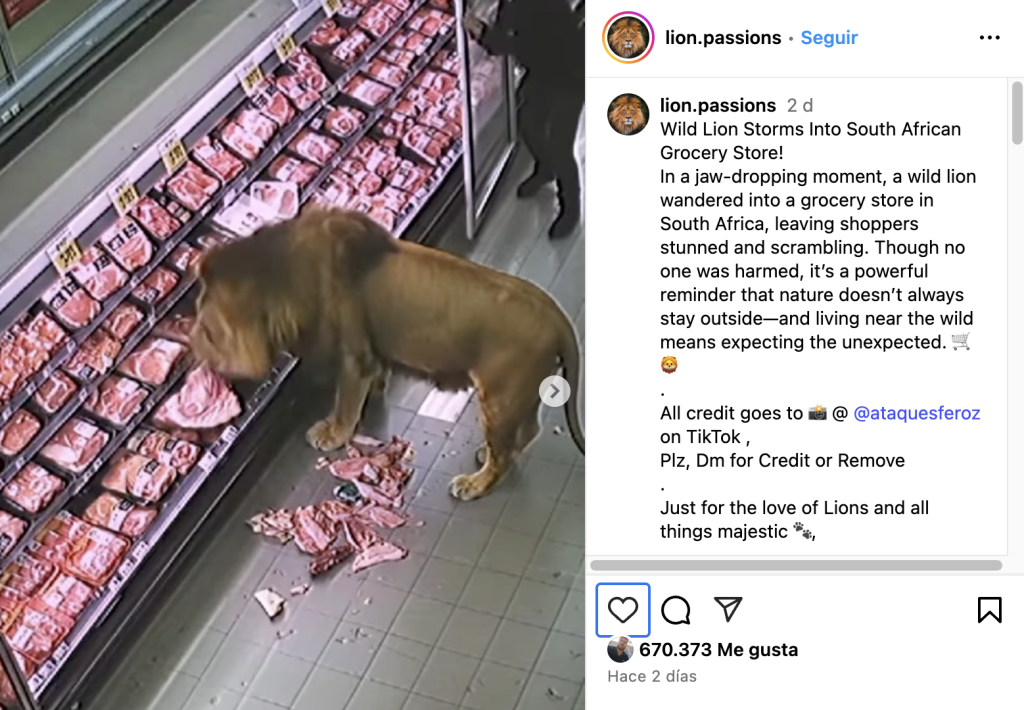Open the @ataquesferoz mention link
The width and height of the screenshot is (1024, 710).
916,413
